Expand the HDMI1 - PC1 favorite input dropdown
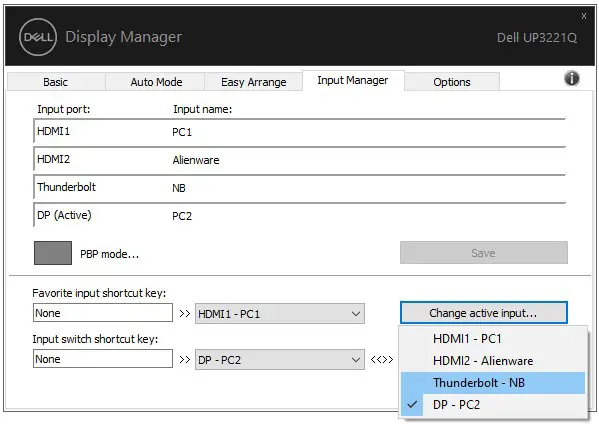This screenshot has width=599, height=424. [x=280, y=314]
